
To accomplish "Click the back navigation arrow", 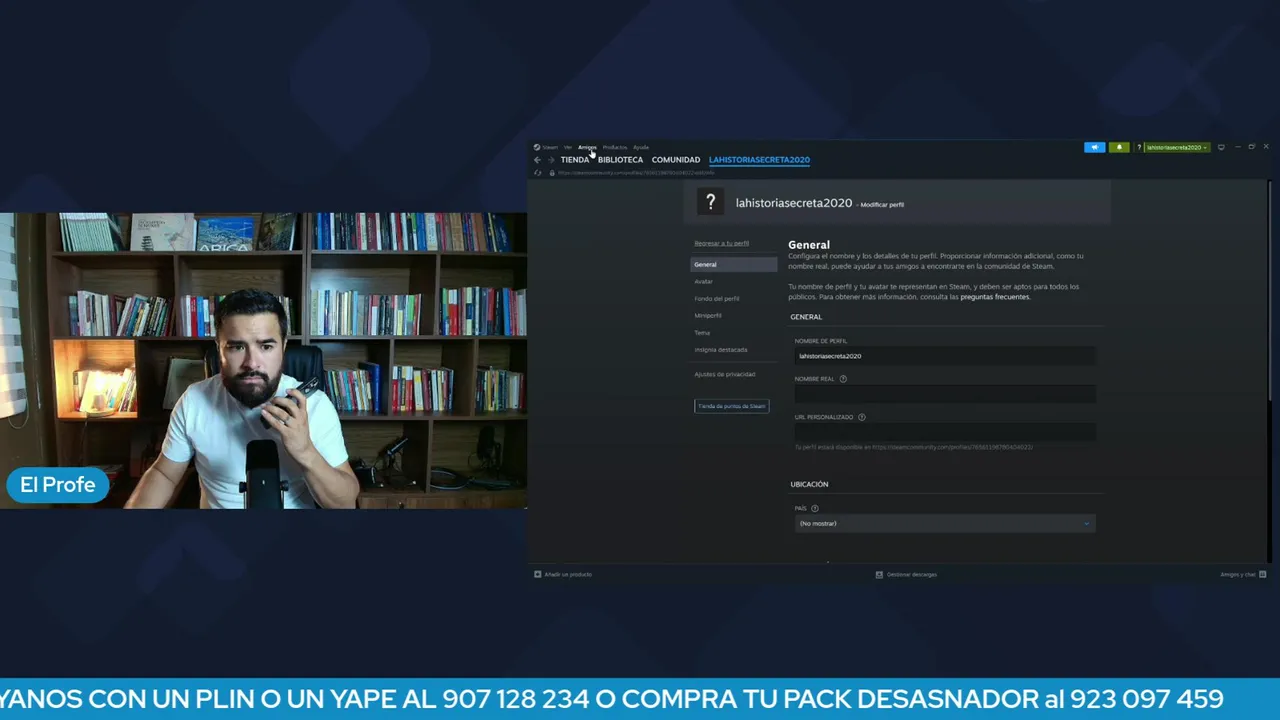I will point(537,160).
